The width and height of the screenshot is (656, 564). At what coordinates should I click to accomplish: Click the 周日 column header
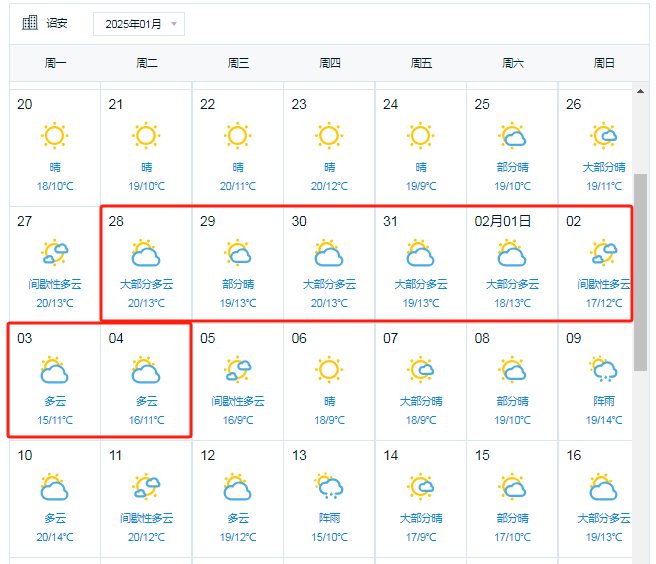click(x=604, y=63)
